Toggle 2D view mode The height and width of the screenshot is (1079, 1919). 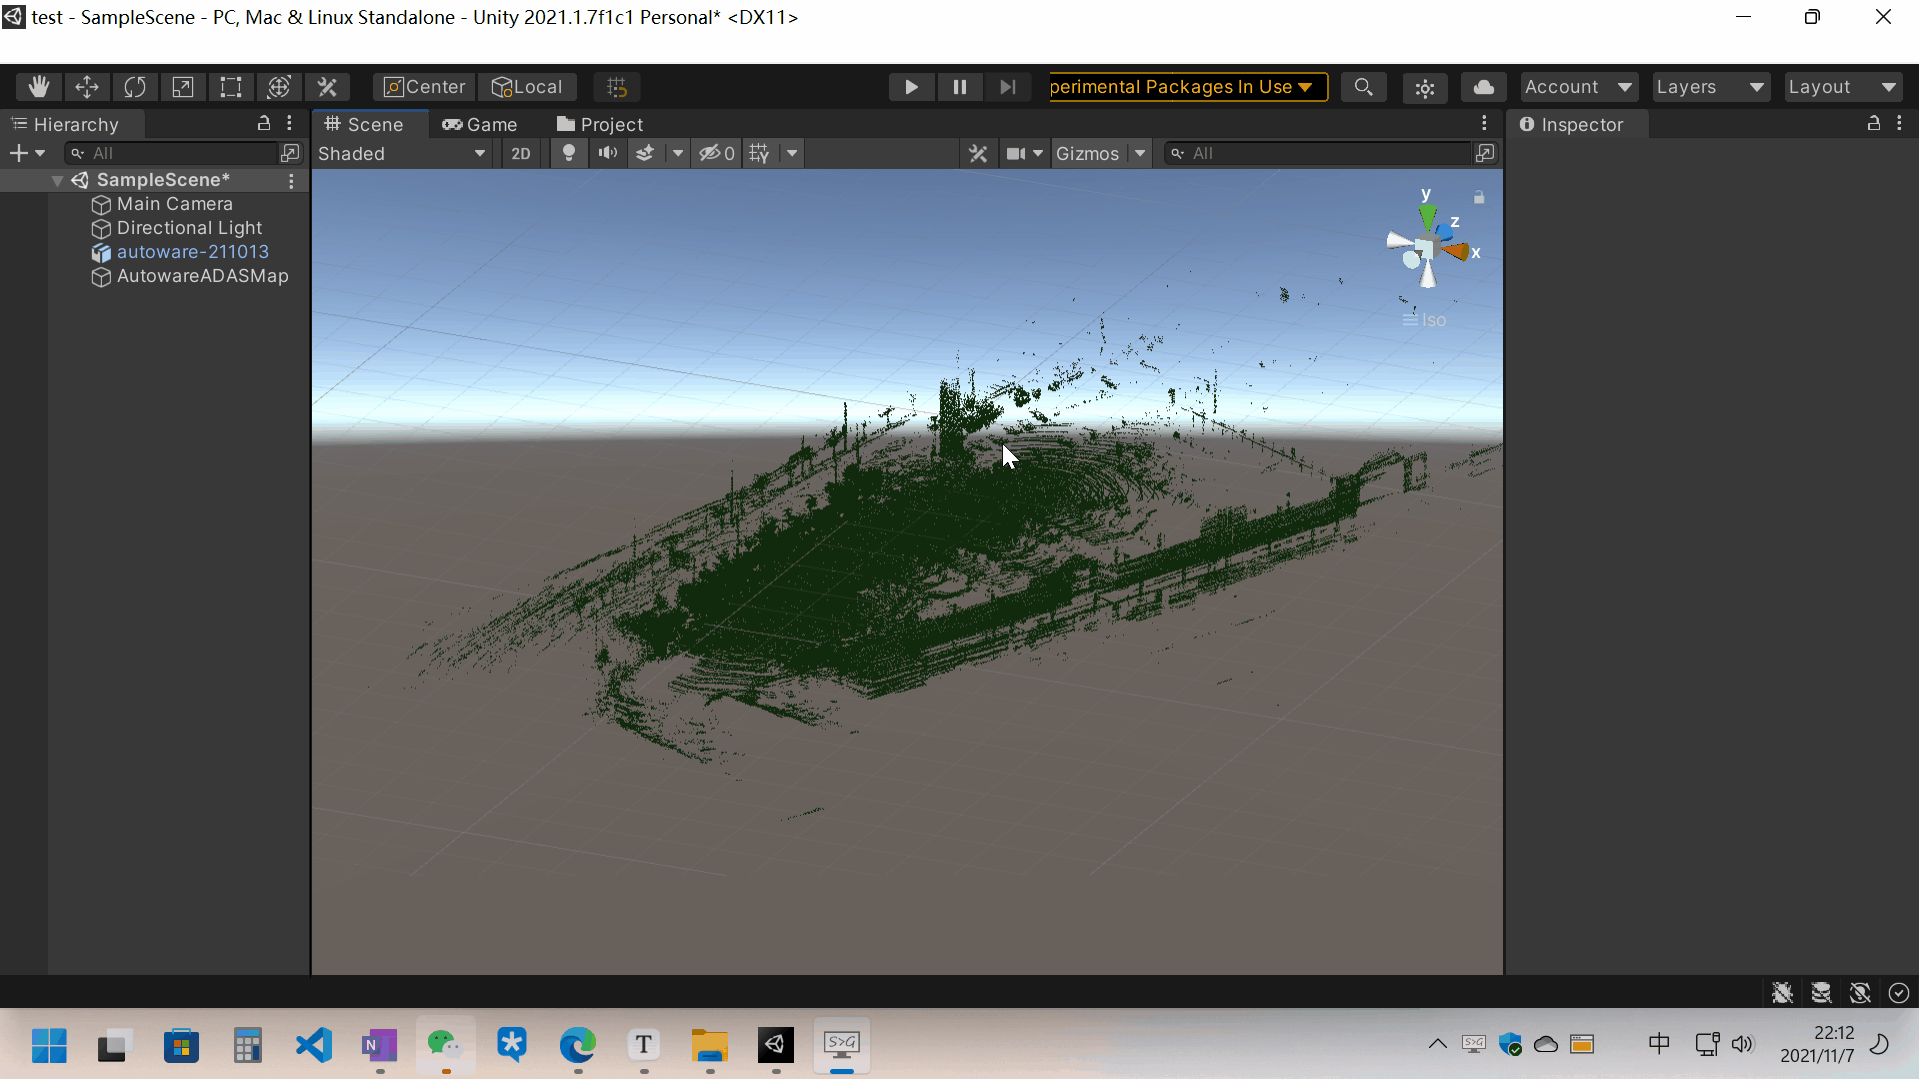pyautogui.click(x=521, y=153)
